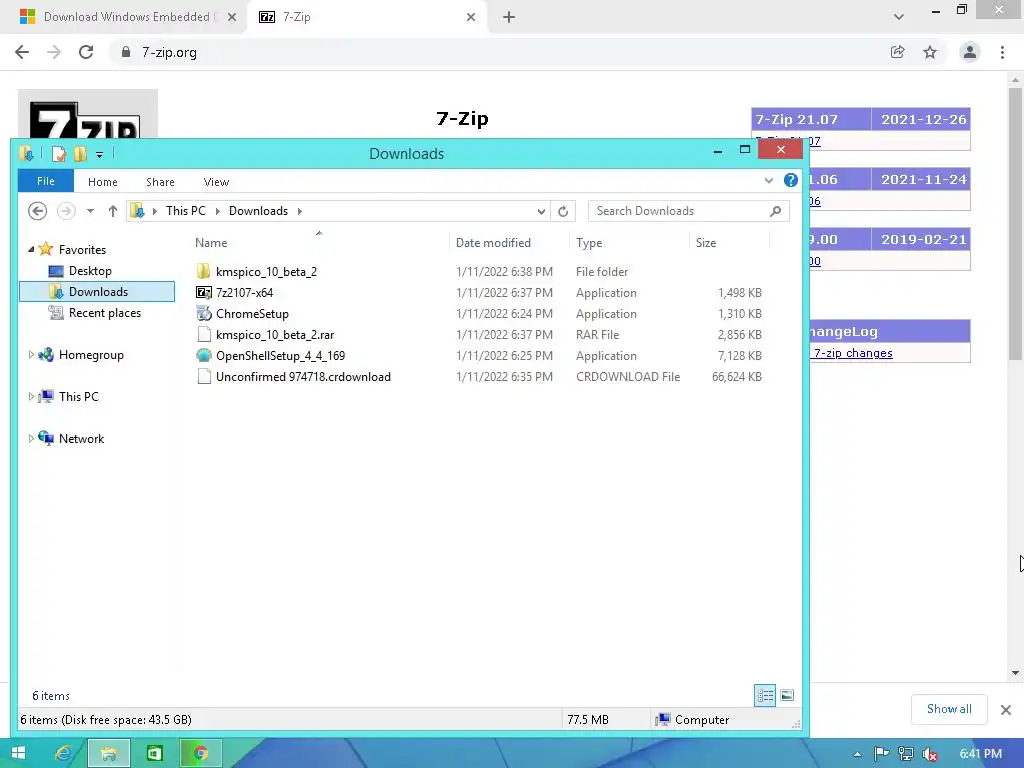Close the 7-Zip browser tab
The width and height of the screenshot is (1024, 768).
click(x=471, y=17)
